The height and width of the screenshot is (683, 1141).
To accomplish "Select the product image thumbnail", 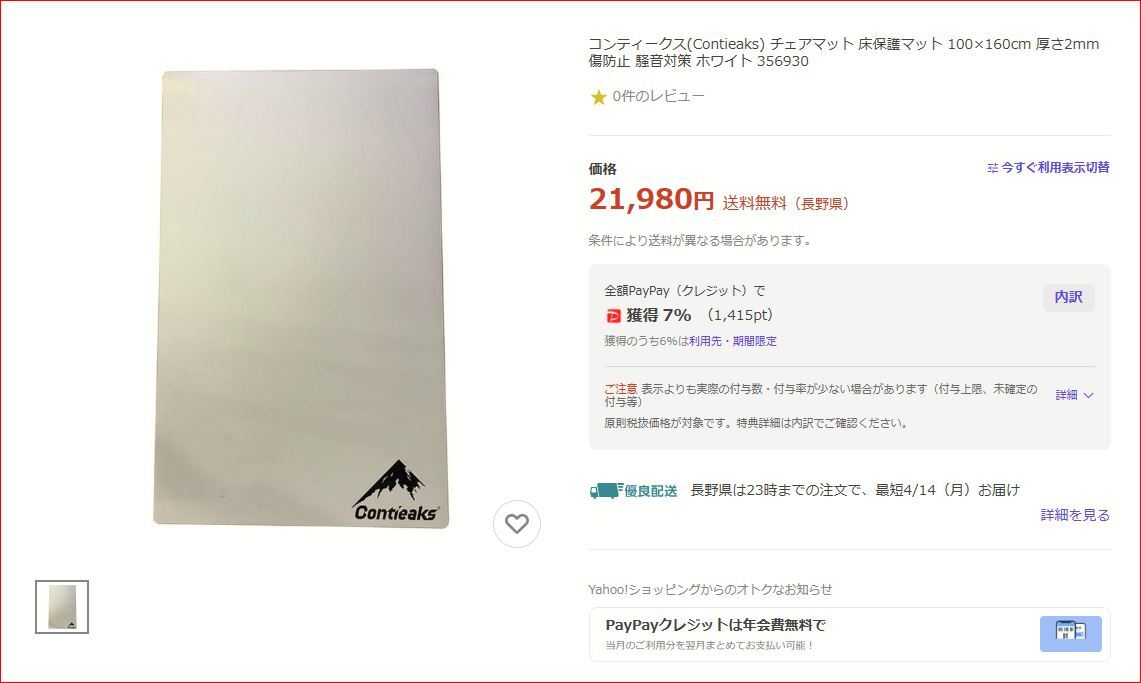I will pos(62,607).
